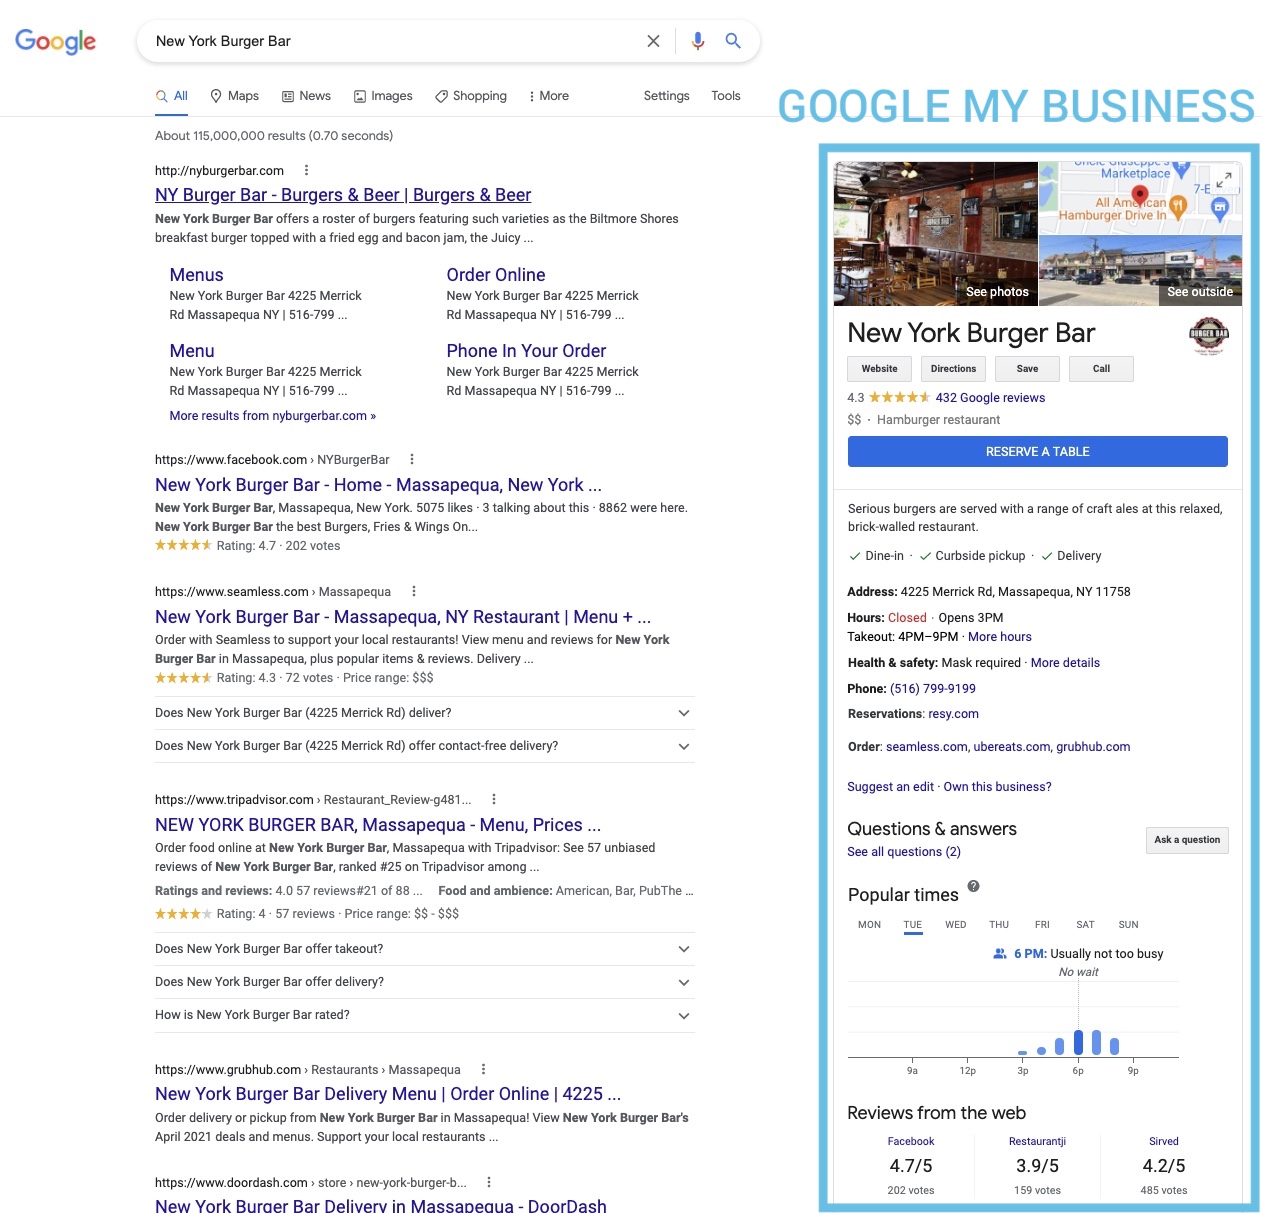Click the Directions button
1262x1213 pixels.
(953, 369)
